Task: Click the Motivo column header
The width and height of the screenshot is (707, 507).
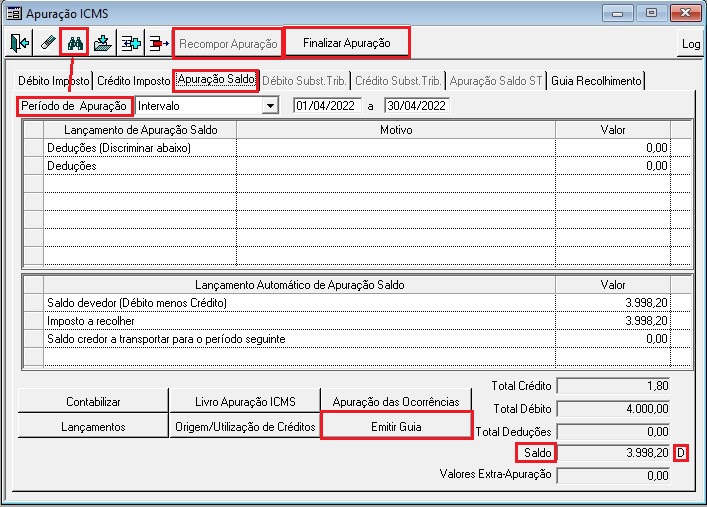Action: click(x=396, y=130)
